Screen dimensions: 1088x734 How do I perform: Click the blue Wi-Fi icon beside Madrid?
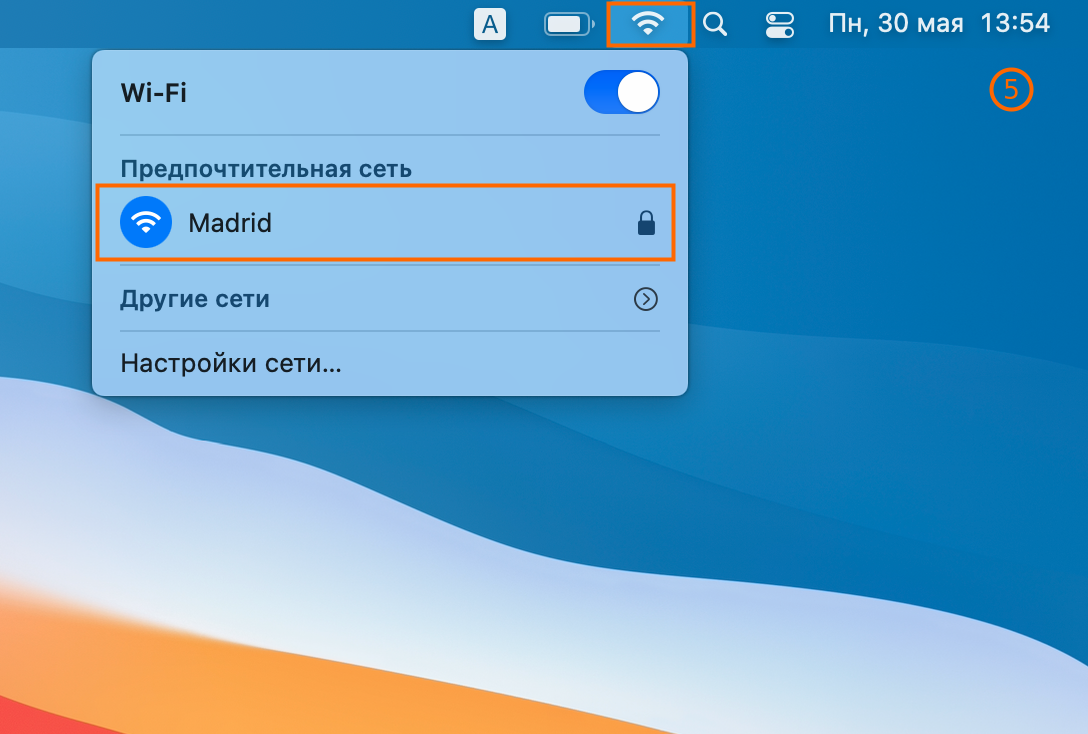pyautogui.click(x=146, y=222)
